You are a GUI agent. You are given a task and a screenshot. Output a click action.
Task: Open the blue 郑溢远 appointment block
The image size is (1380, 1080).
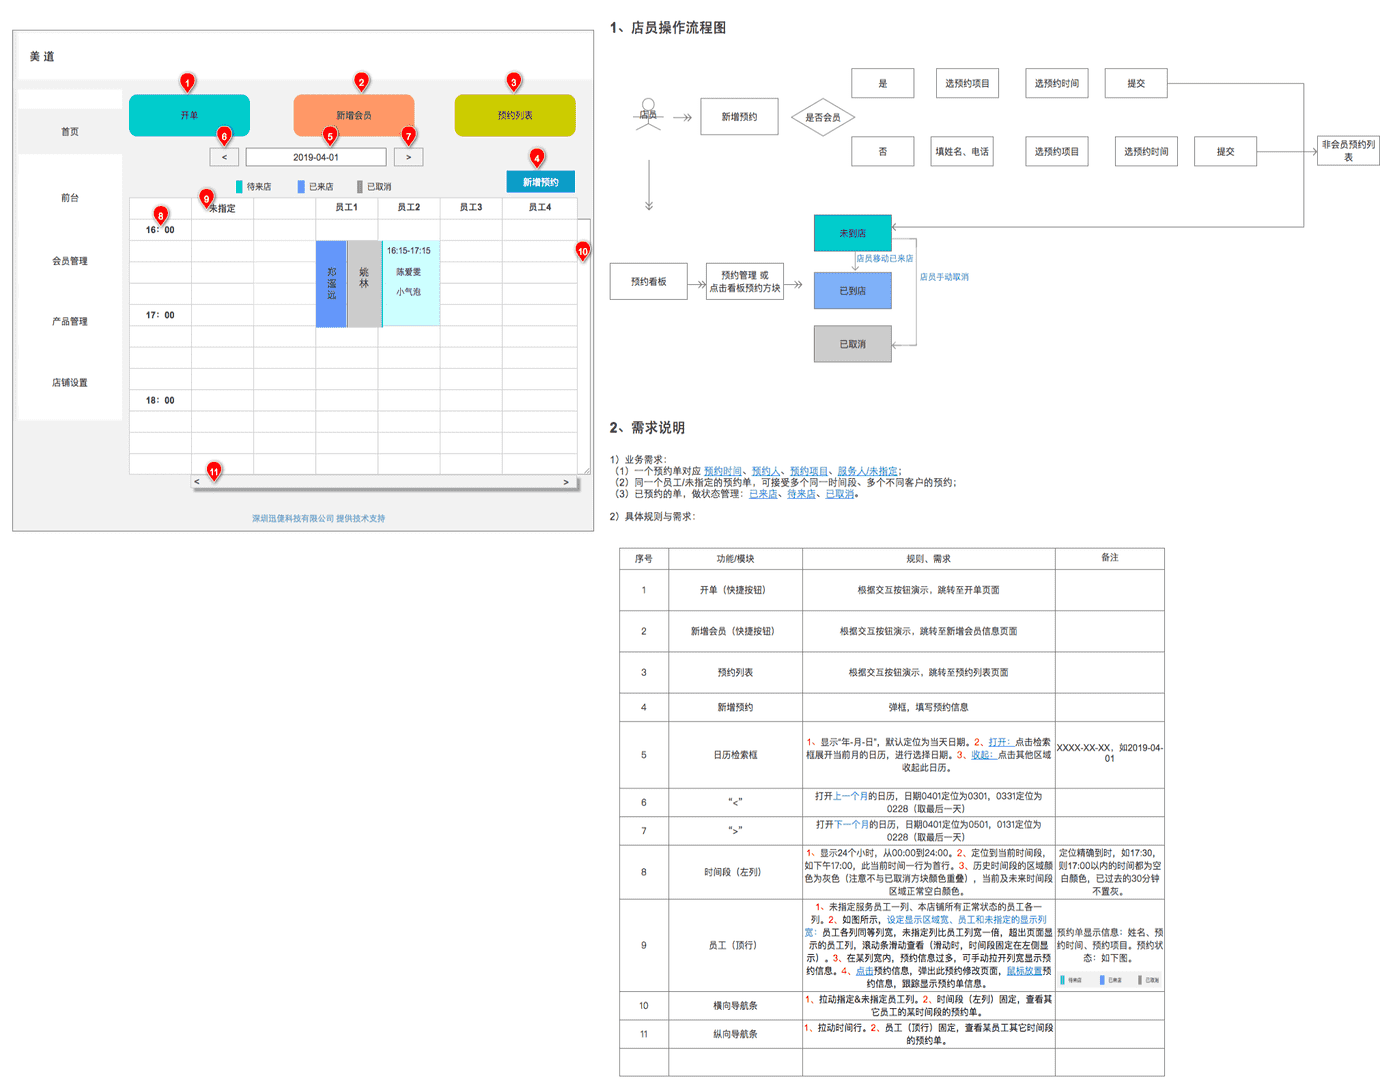(x=331, y=284)
